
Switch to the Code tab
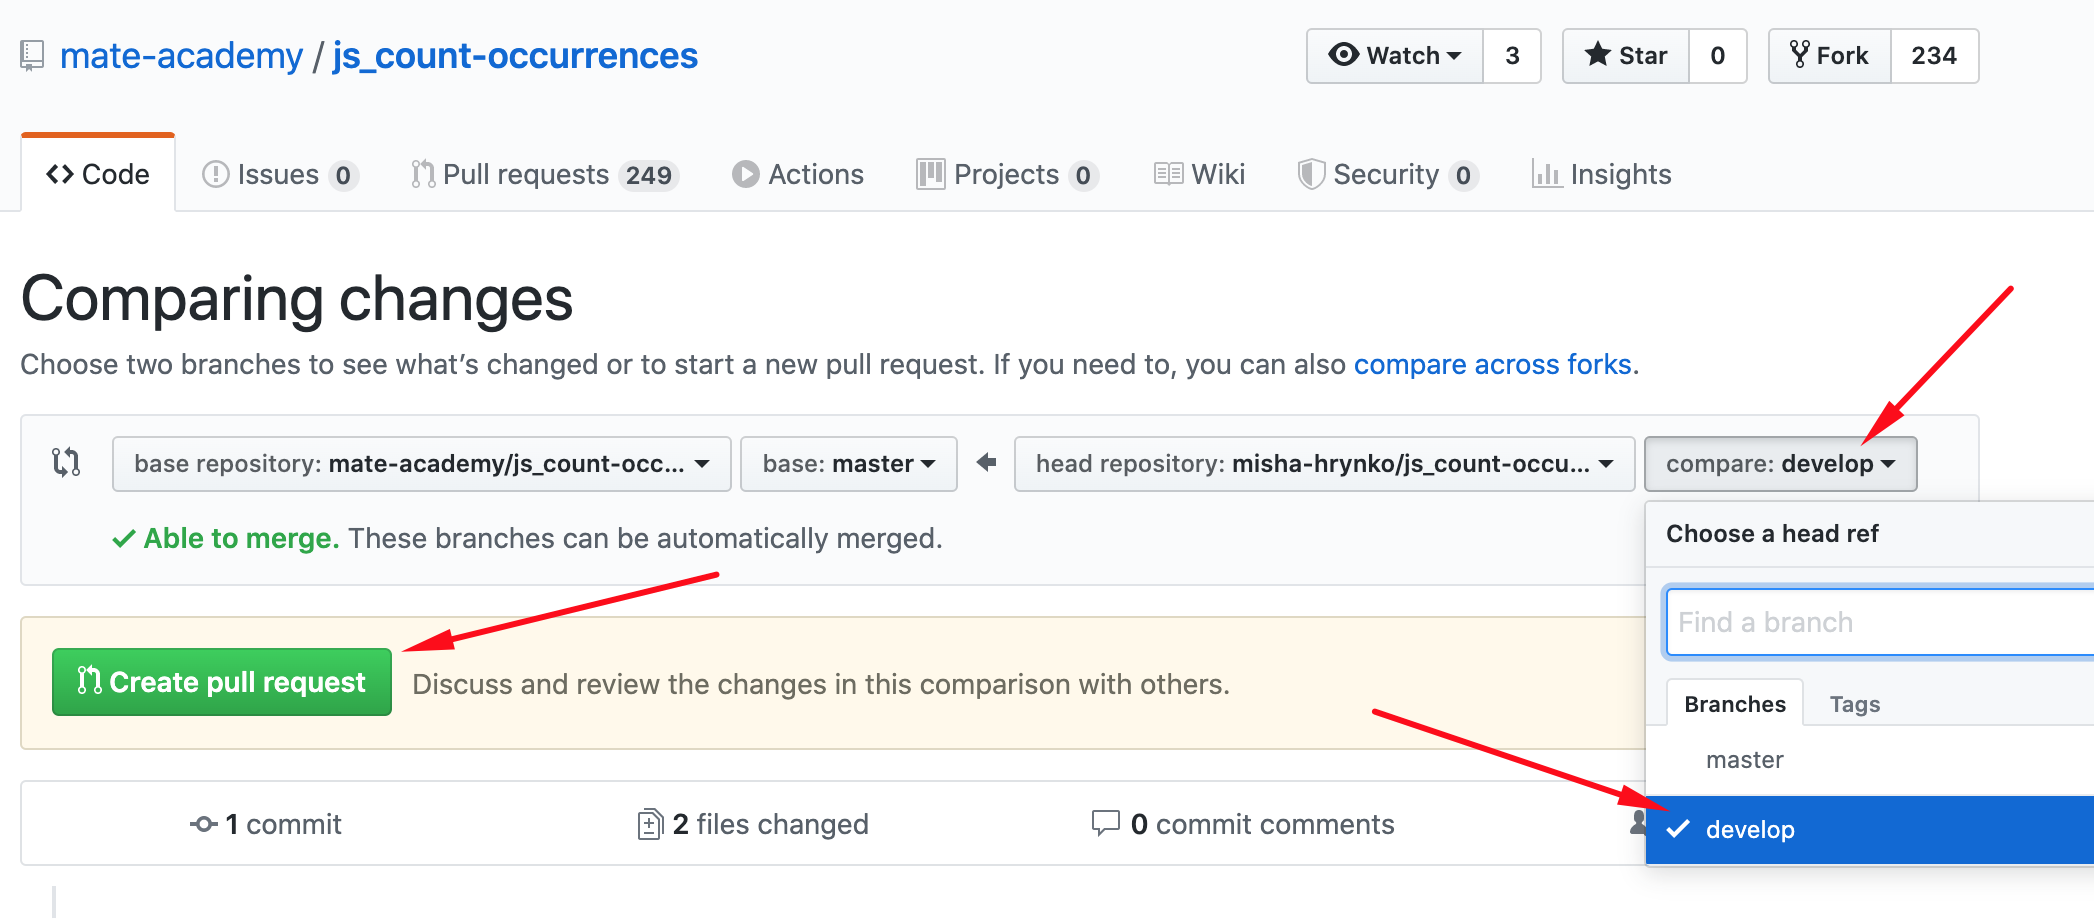point(98,174)
